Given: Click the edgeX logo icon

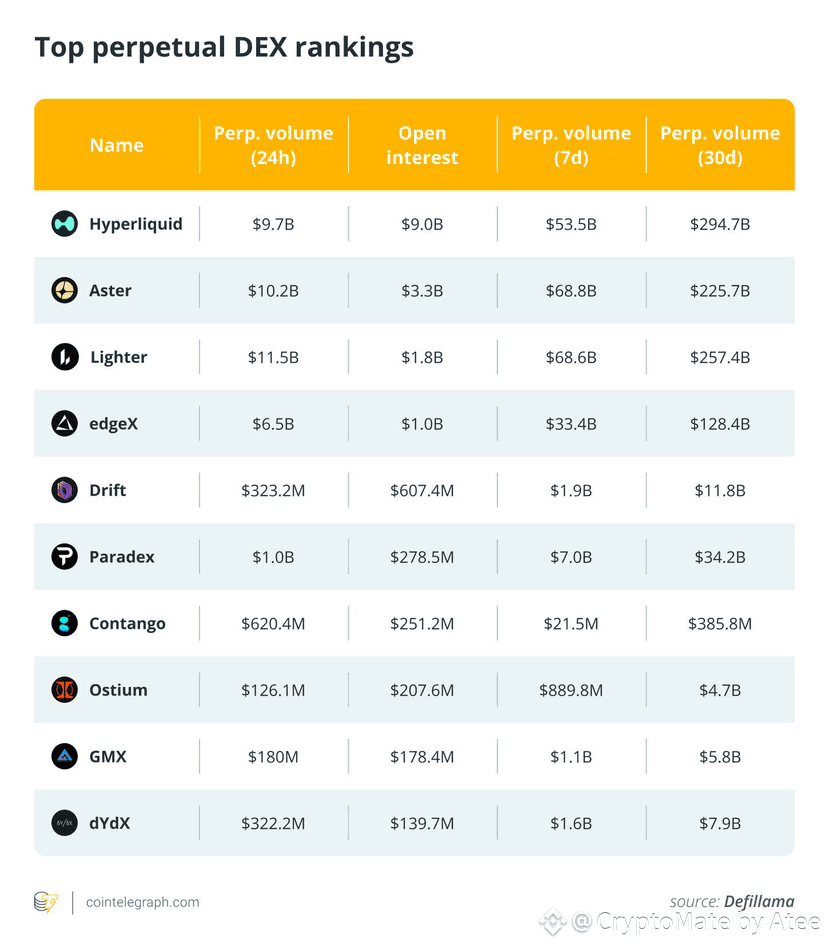Looking at the screenshot, I should coord(64,424).
